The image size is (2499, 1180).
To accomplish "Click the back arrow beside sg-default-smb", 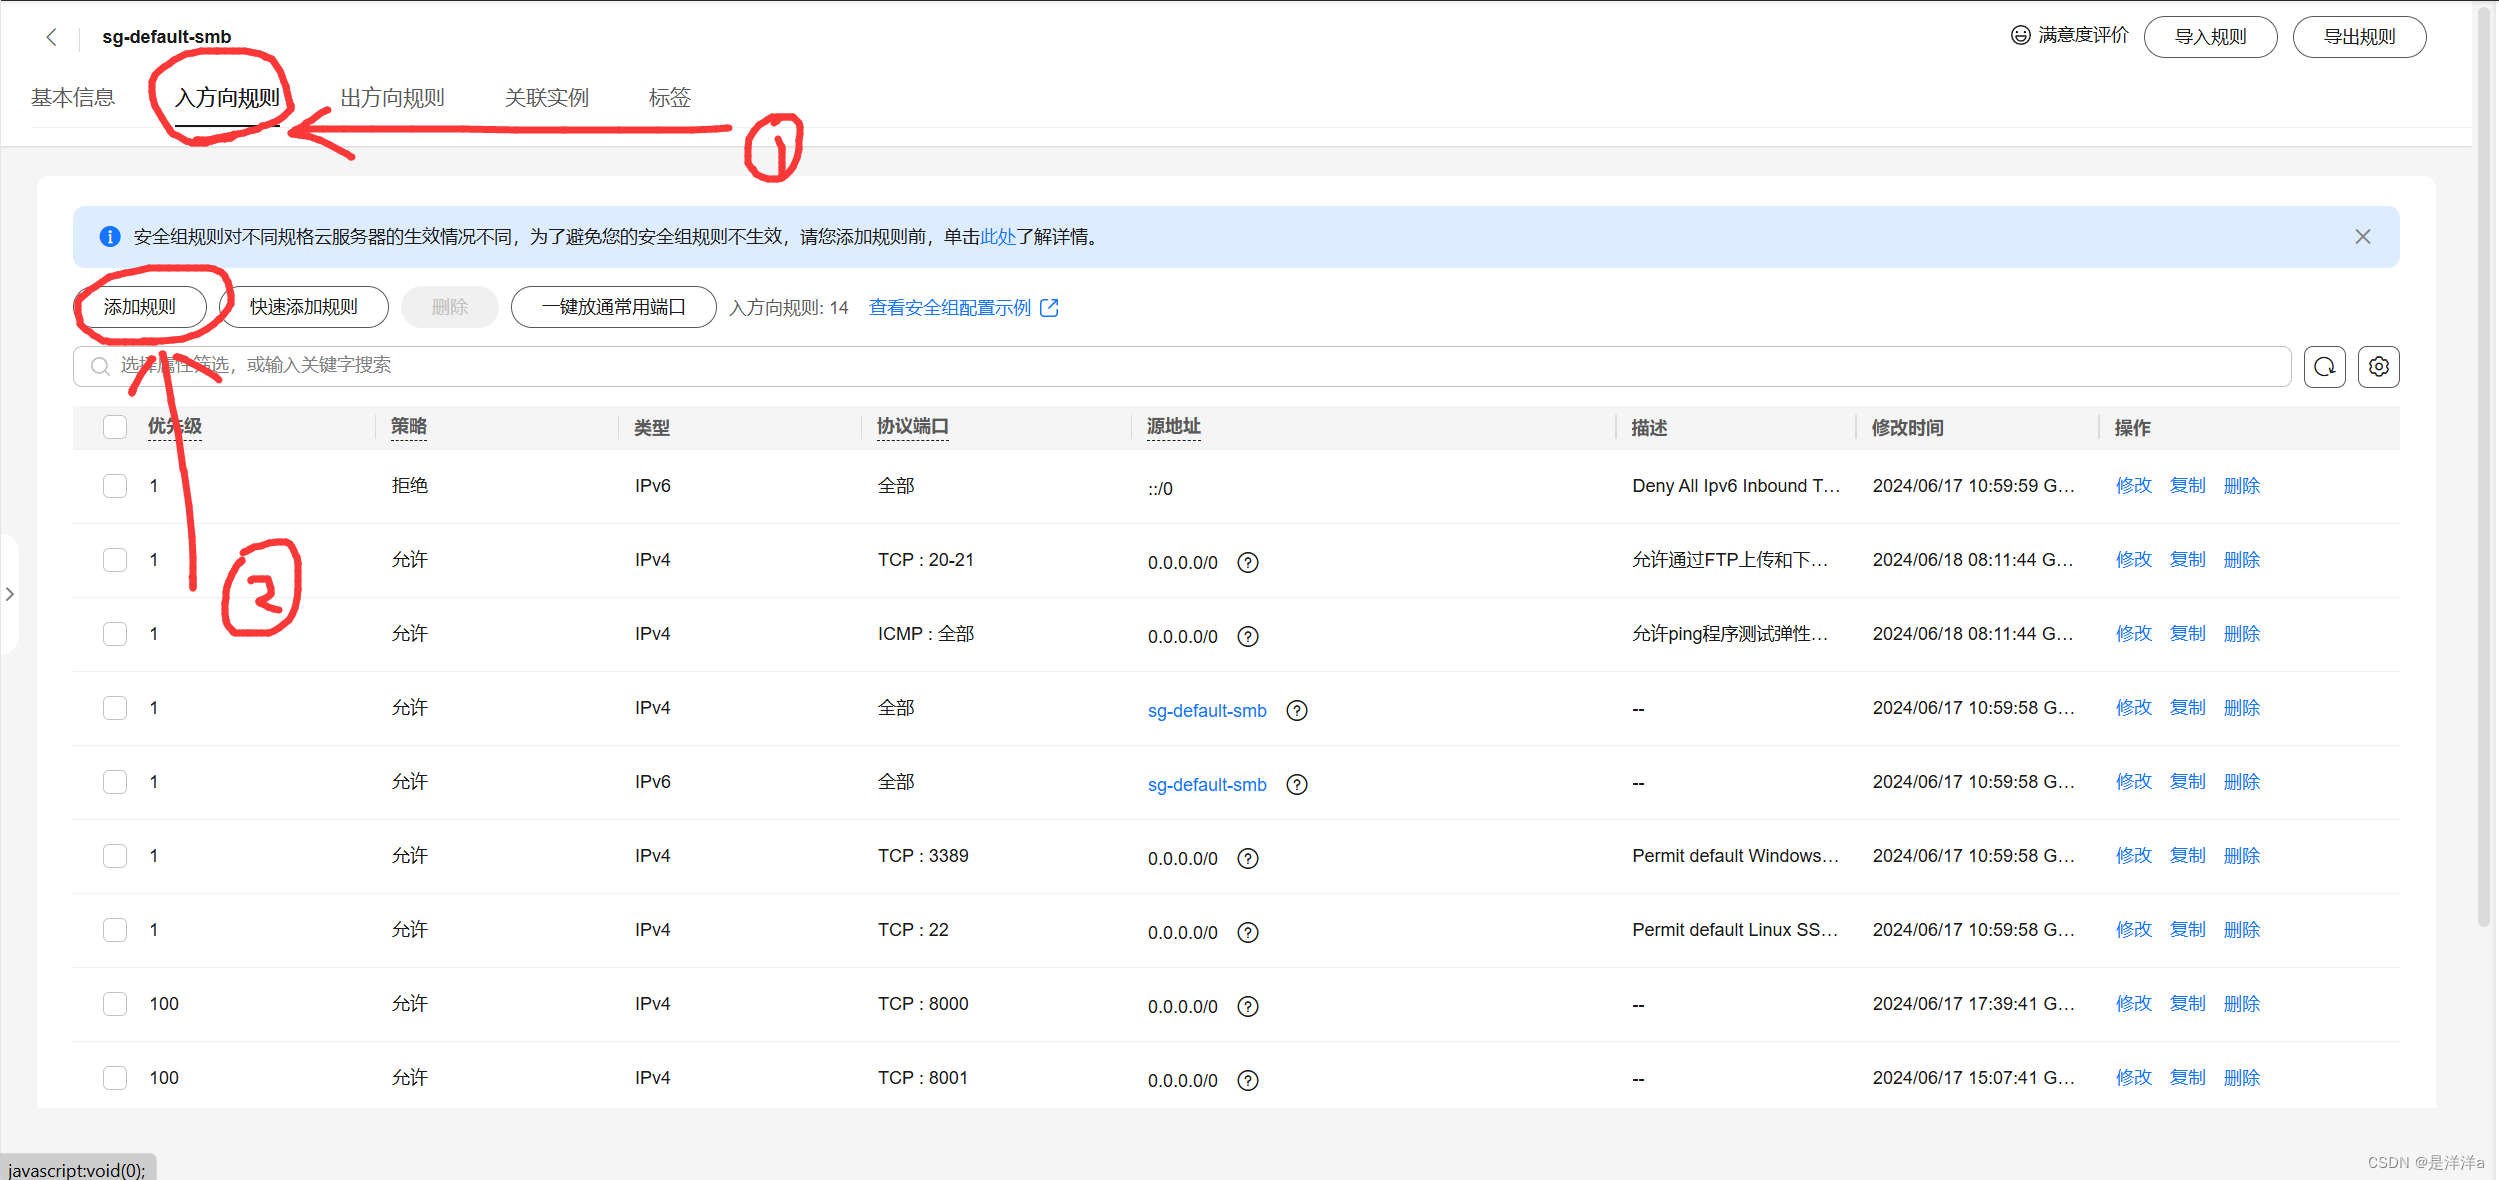I will [51, 37].
